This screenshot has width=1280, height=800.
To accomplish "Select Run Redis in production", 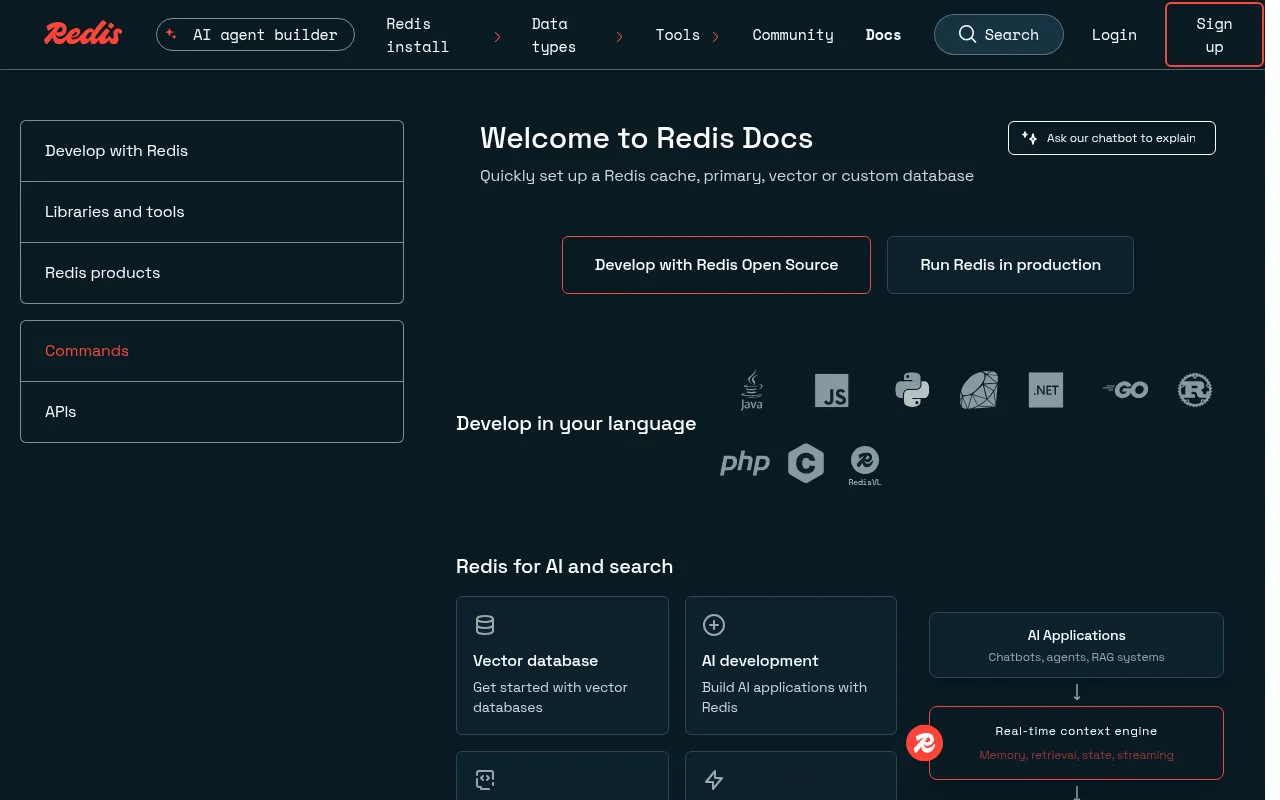I will pos(1010,265).
